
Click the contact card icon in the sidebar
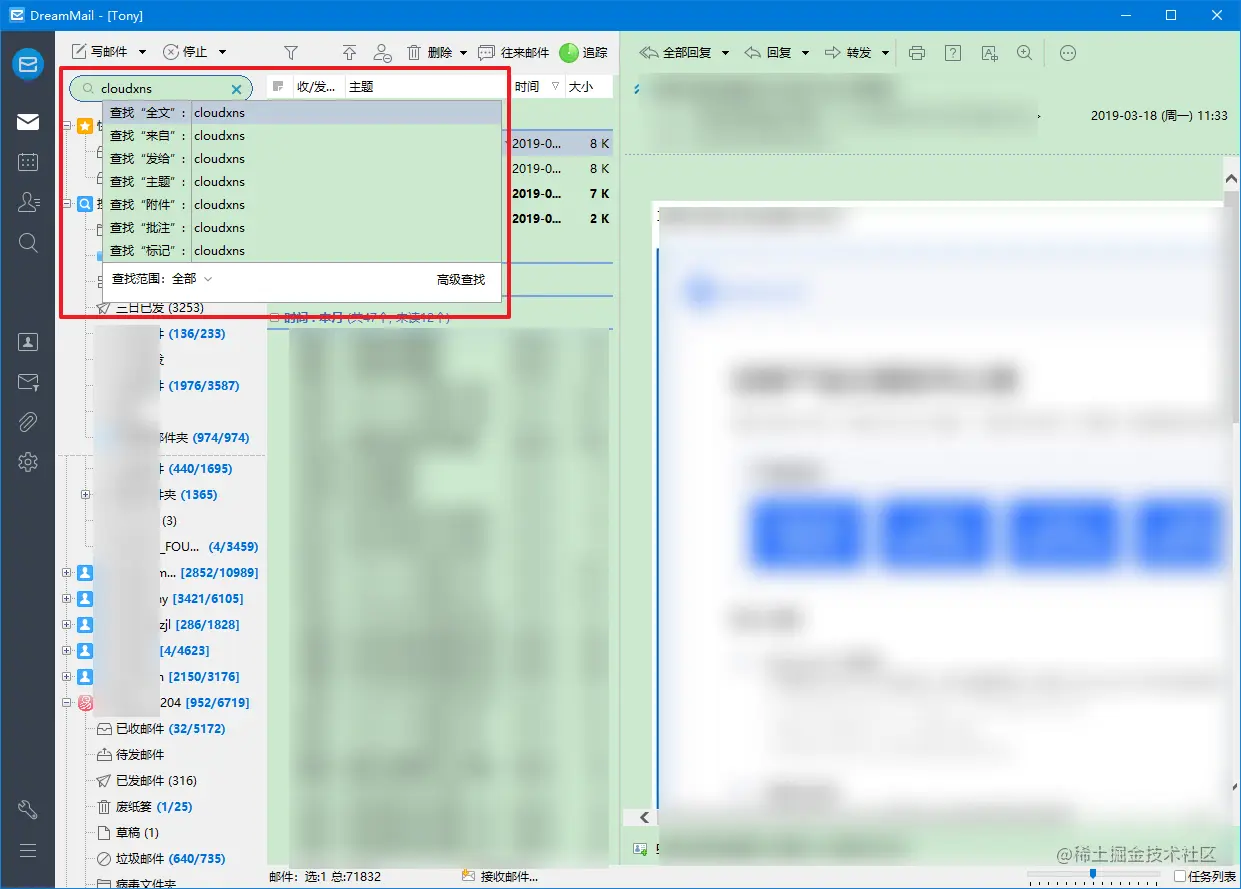28,342
